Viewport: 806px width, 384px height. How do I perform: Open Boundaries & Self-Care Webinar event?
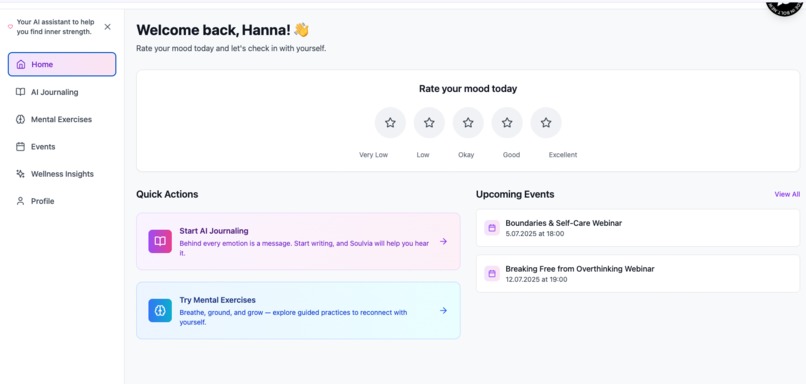[638, 228]
